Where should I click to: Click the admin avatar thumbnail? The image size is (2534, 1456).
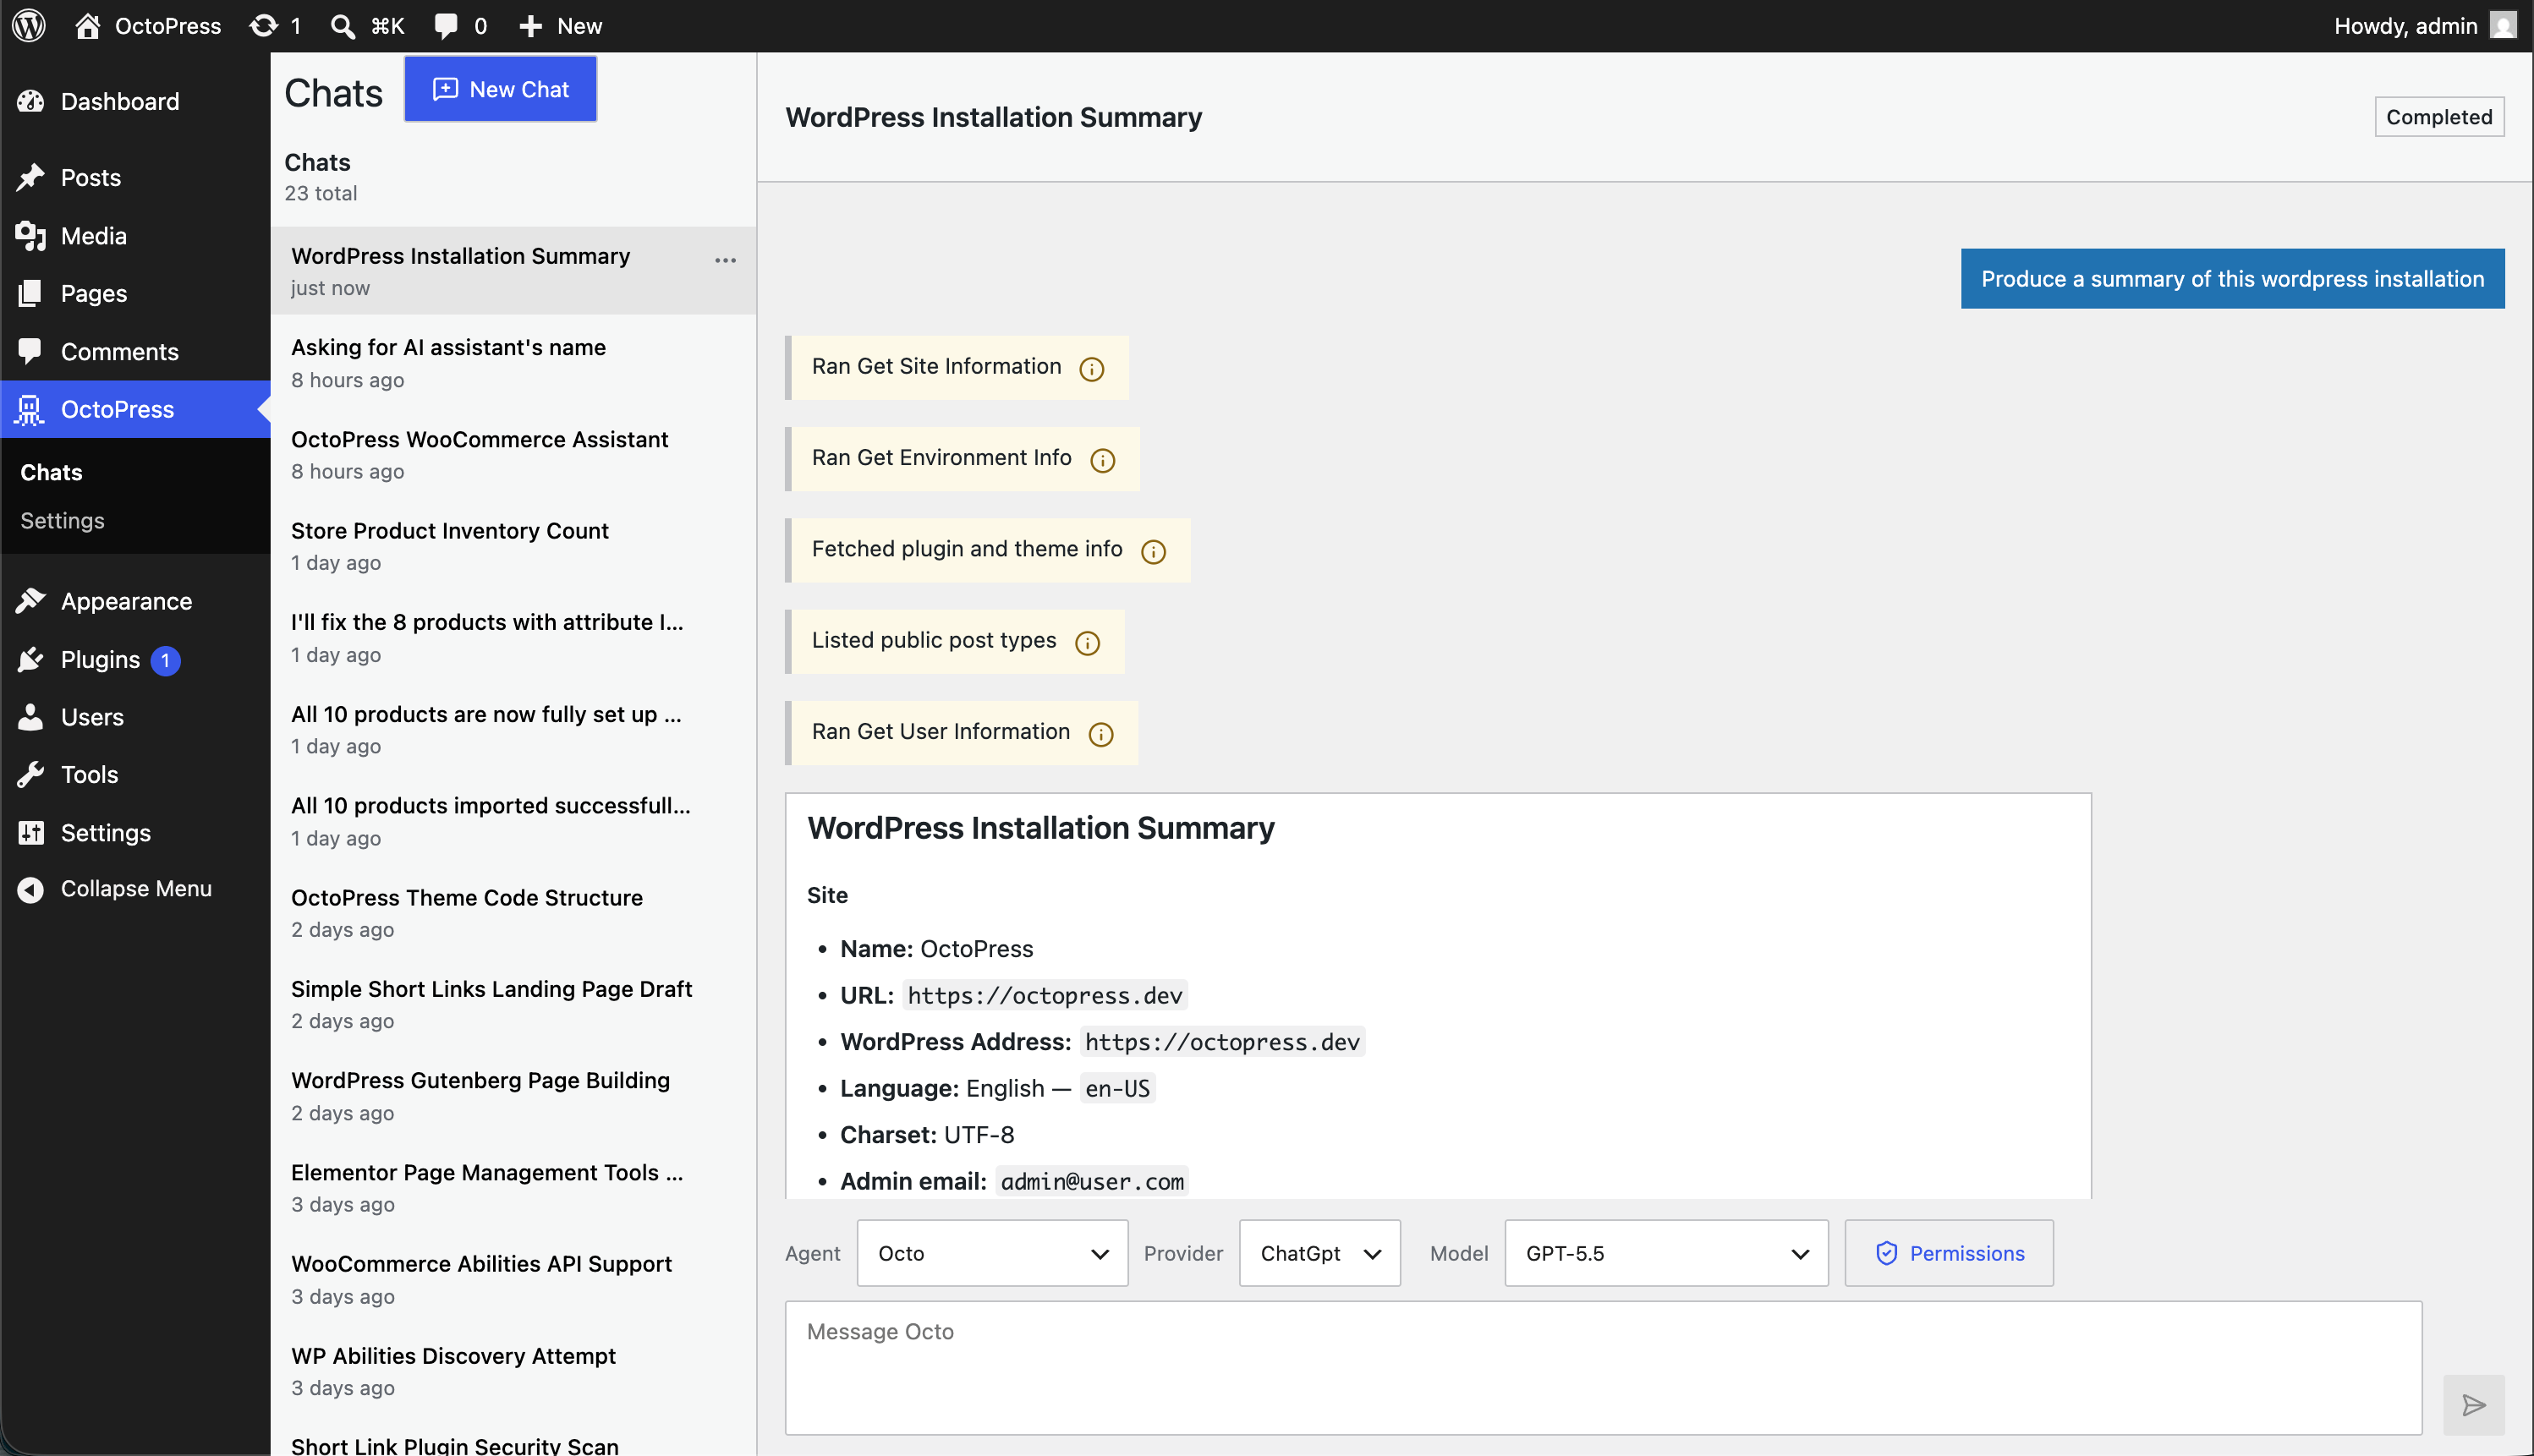click(x=2503, y=25)
